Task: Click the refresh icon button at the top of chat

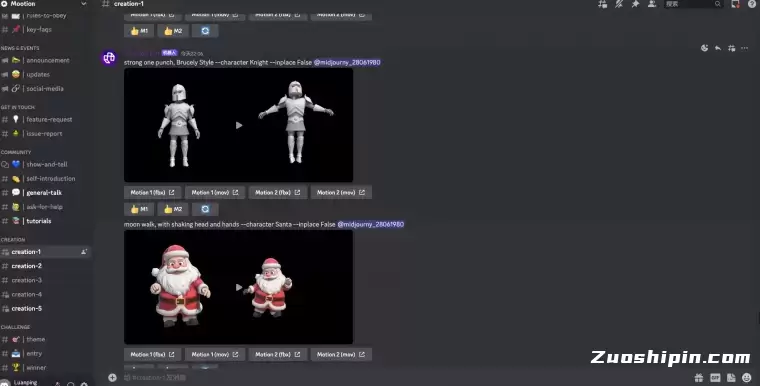Action: [x=205, y=31]
